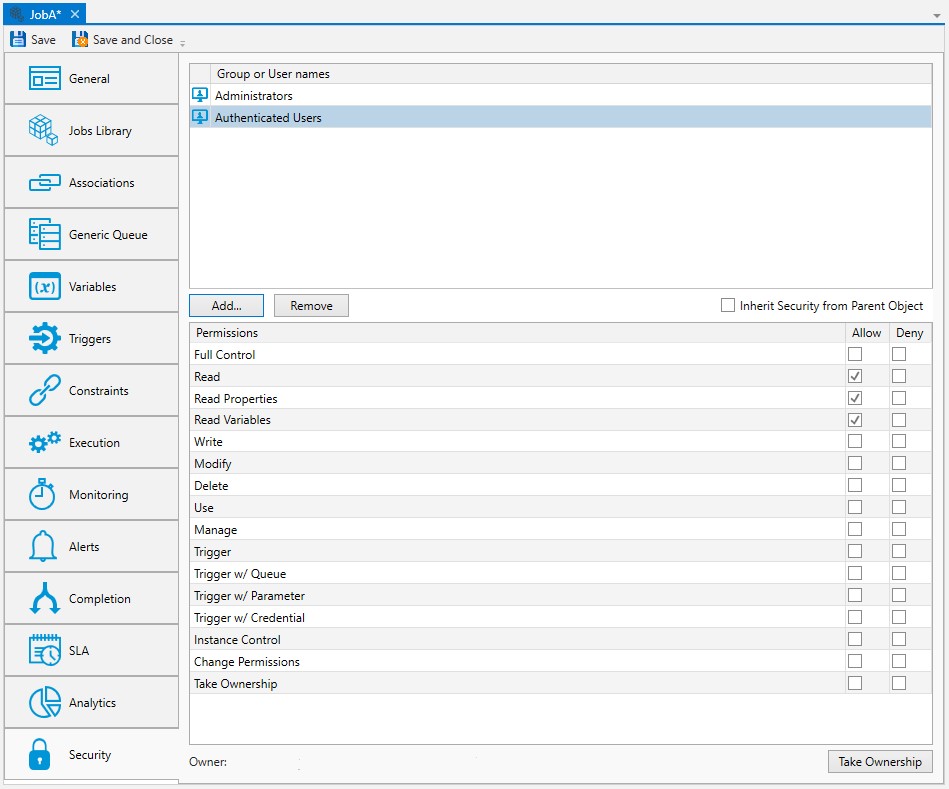949x789 pixels.
Task: Expand the toolbar overflow dropdown arrow
Action: tap(183, 43)
